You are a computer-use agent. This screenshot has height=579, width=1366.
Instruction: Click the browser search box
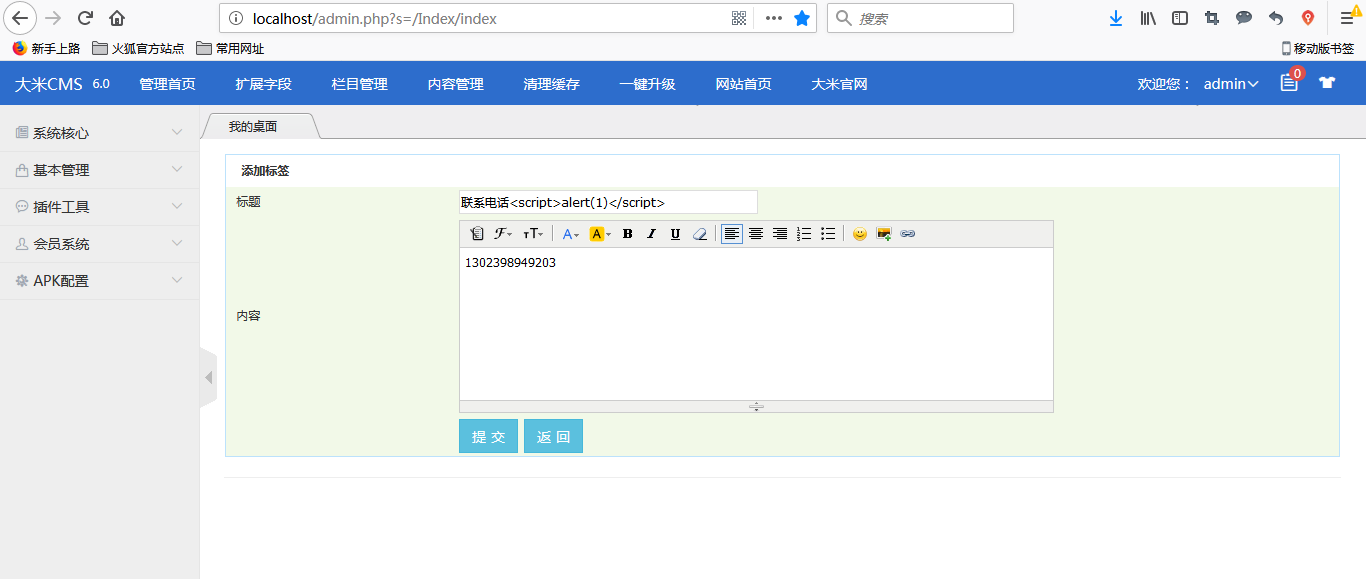[x=920, y=18]
